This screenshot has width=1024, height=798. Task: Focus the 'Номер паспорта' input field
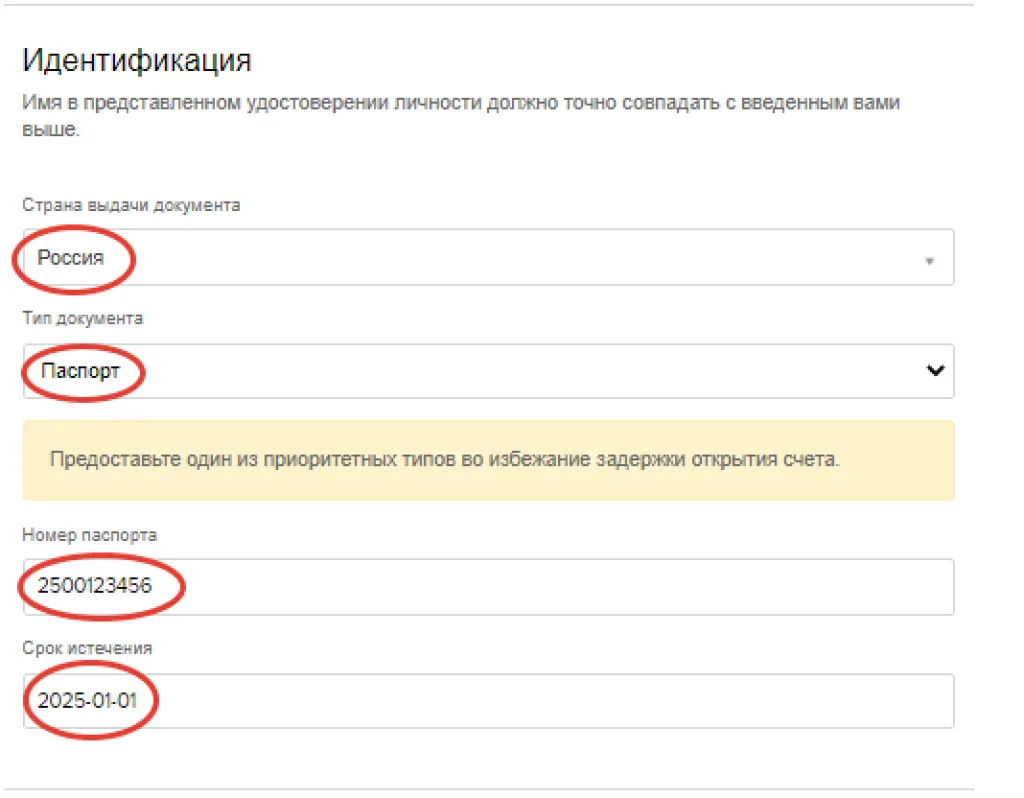pos(488,586)
